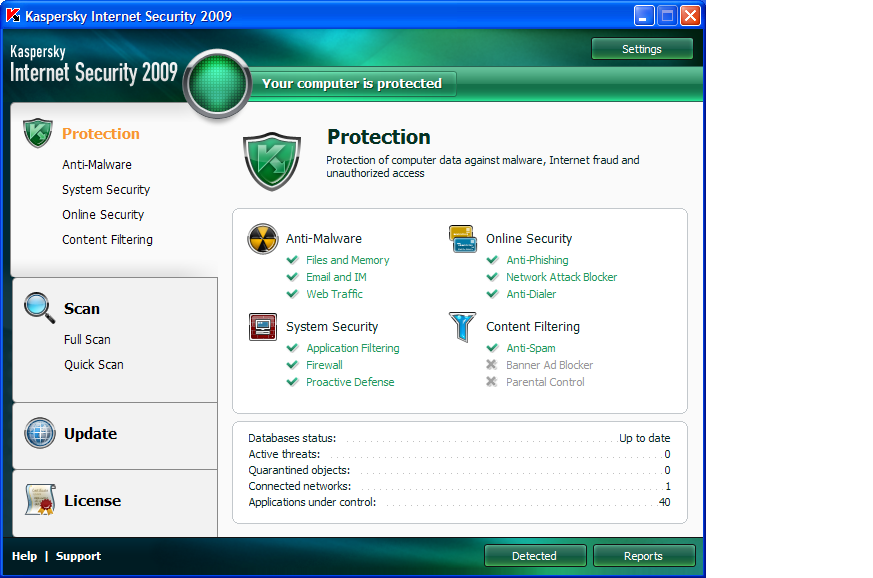
Task: Click the Application Filtering link
Action: pos(353,348)
